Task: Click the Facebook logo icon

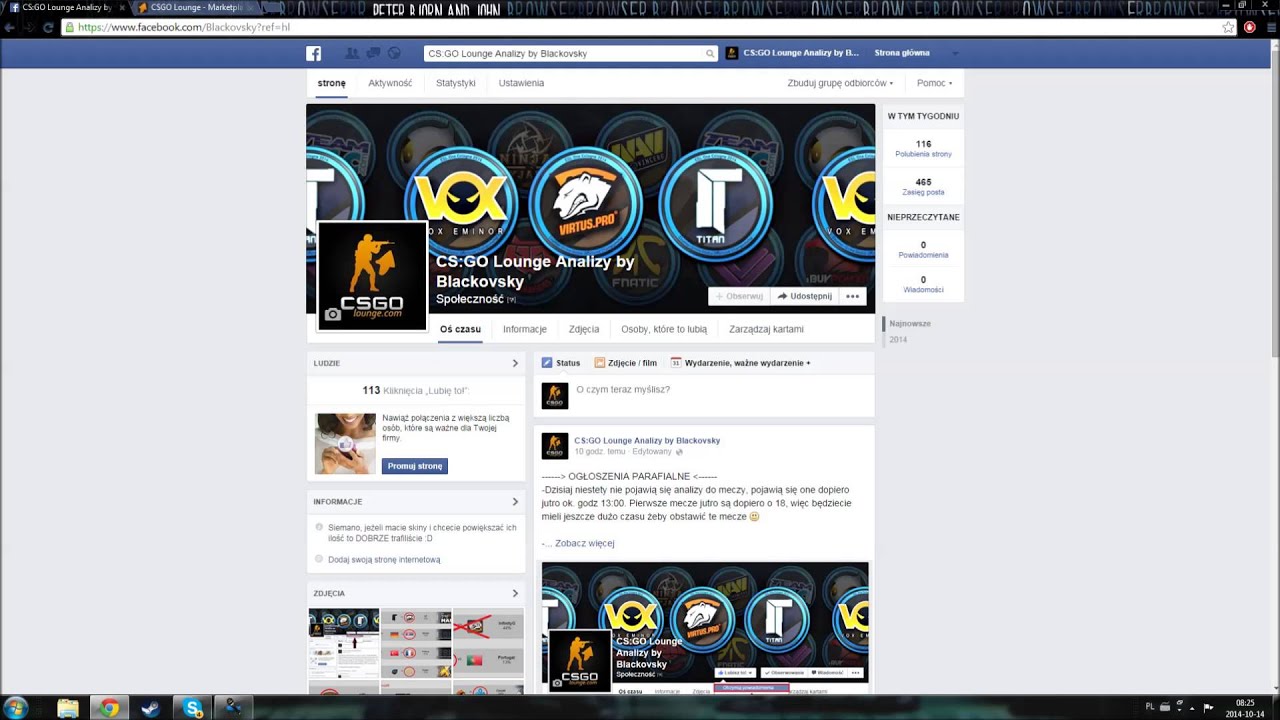Action: click(313, 53)
